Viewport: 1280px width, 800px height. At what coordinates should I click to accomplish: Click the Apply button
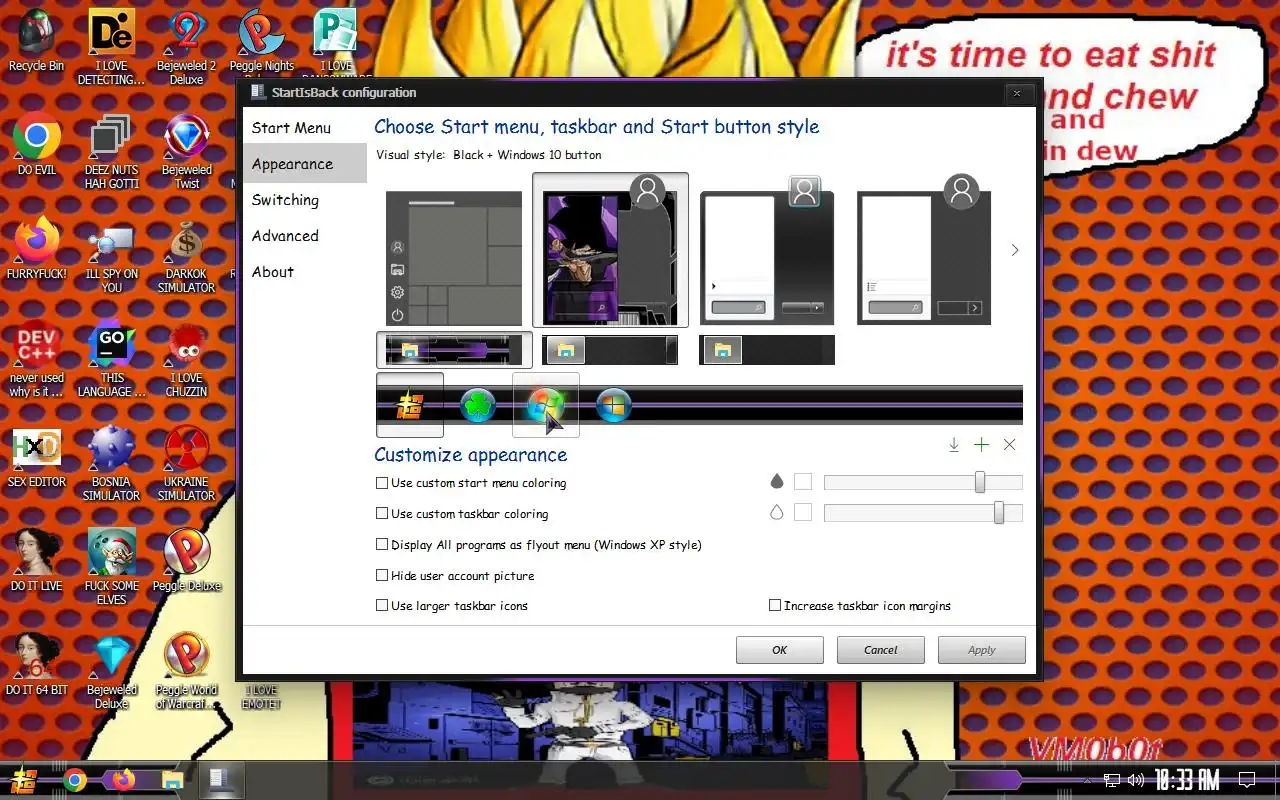click(x=982, y=650)
